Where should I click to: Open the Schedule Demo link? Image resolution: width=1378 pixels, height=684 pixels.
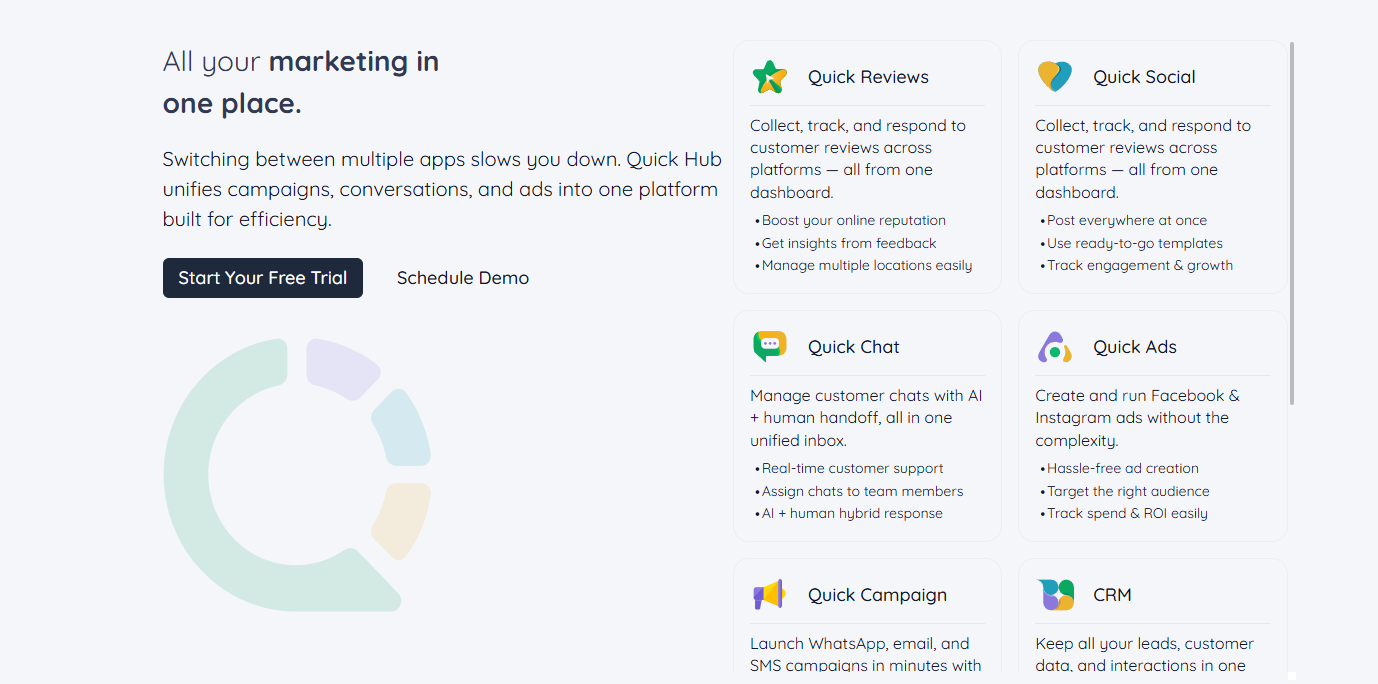click(x=463, y=278)
